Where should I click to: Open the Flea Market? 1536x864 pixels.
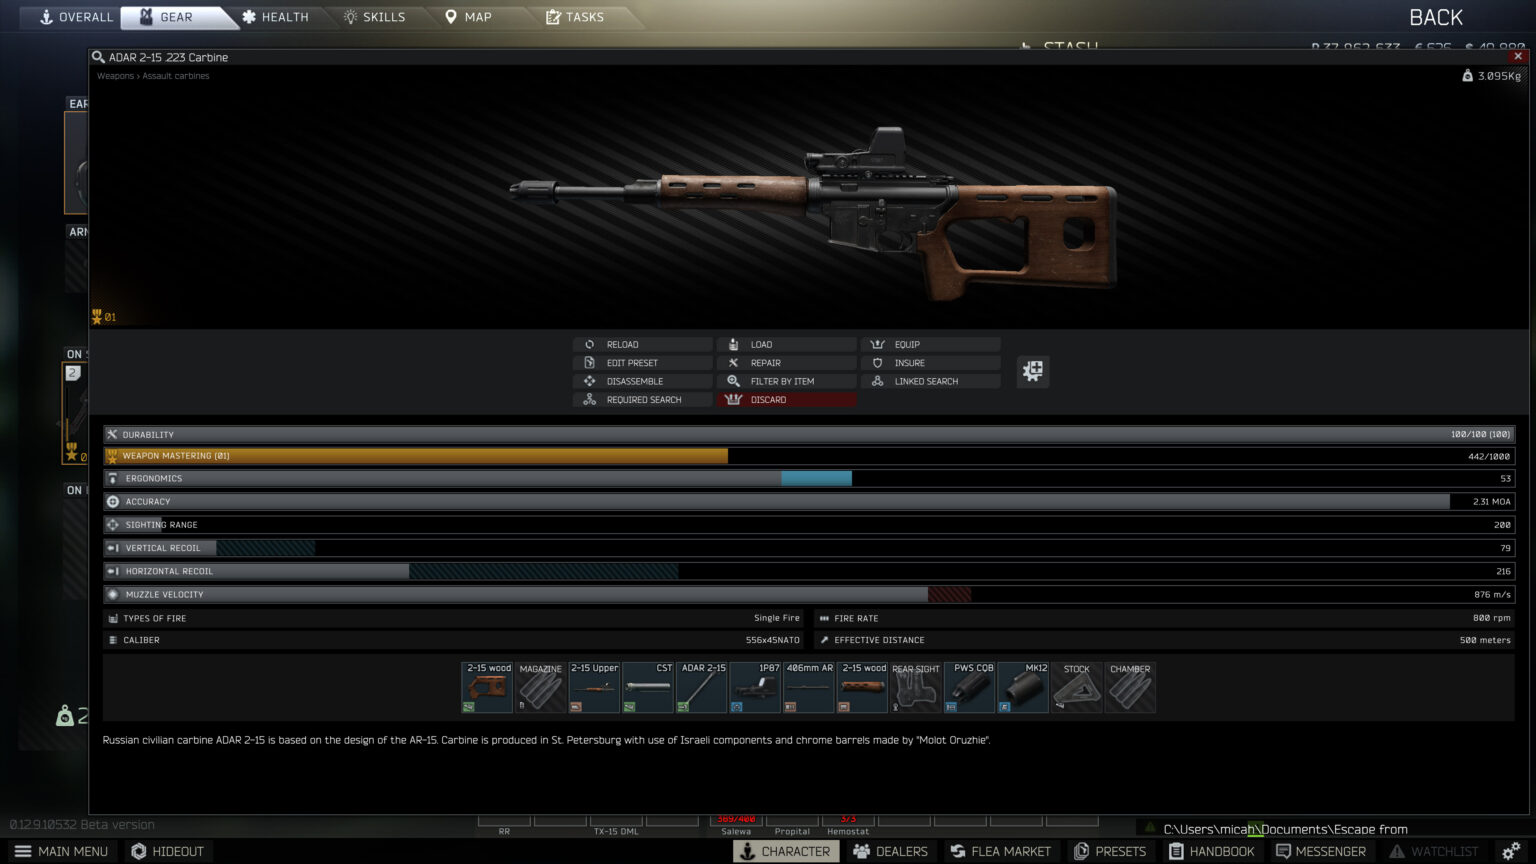point(1001,851)
